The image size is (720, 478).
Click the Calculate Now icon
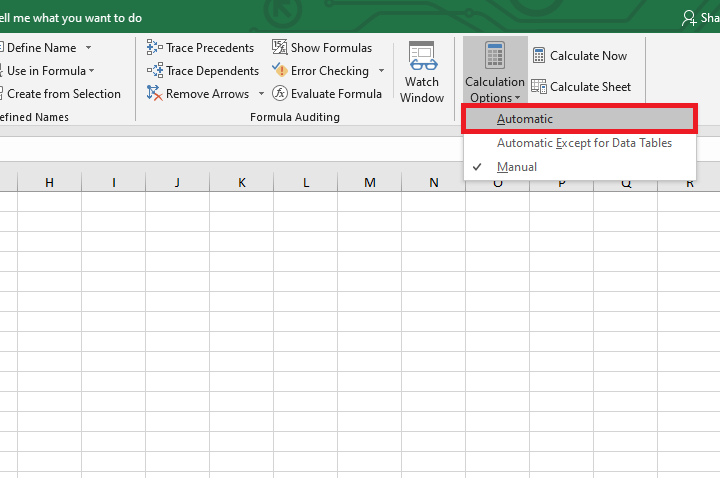(539, 56)
